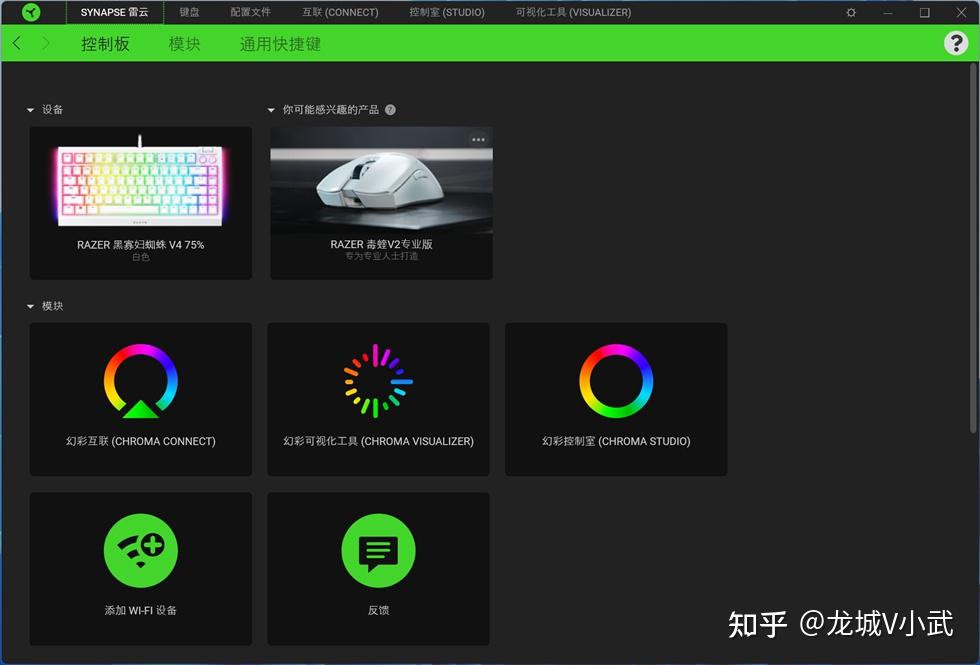Open the 通用快捷键 tab
Screen dimensions: 980x665
pos(281,43)
